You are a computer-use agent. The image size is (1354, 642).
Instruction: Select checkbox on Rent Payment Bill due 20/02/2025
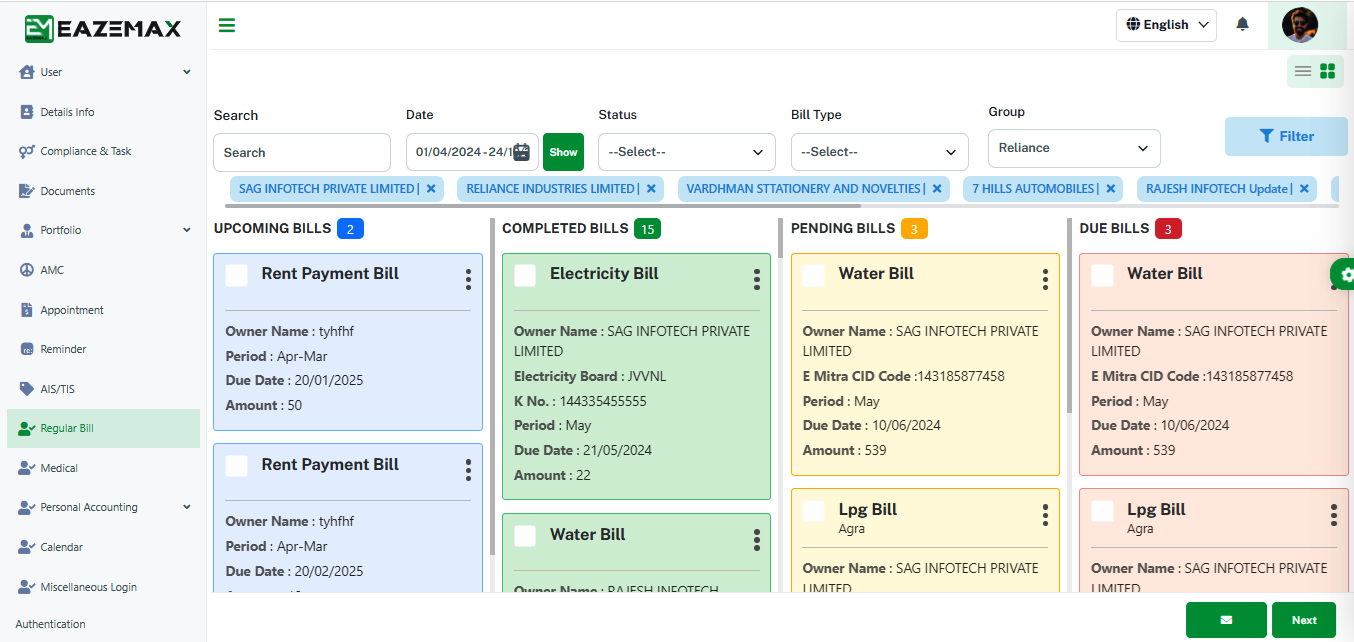click(237, 466)
